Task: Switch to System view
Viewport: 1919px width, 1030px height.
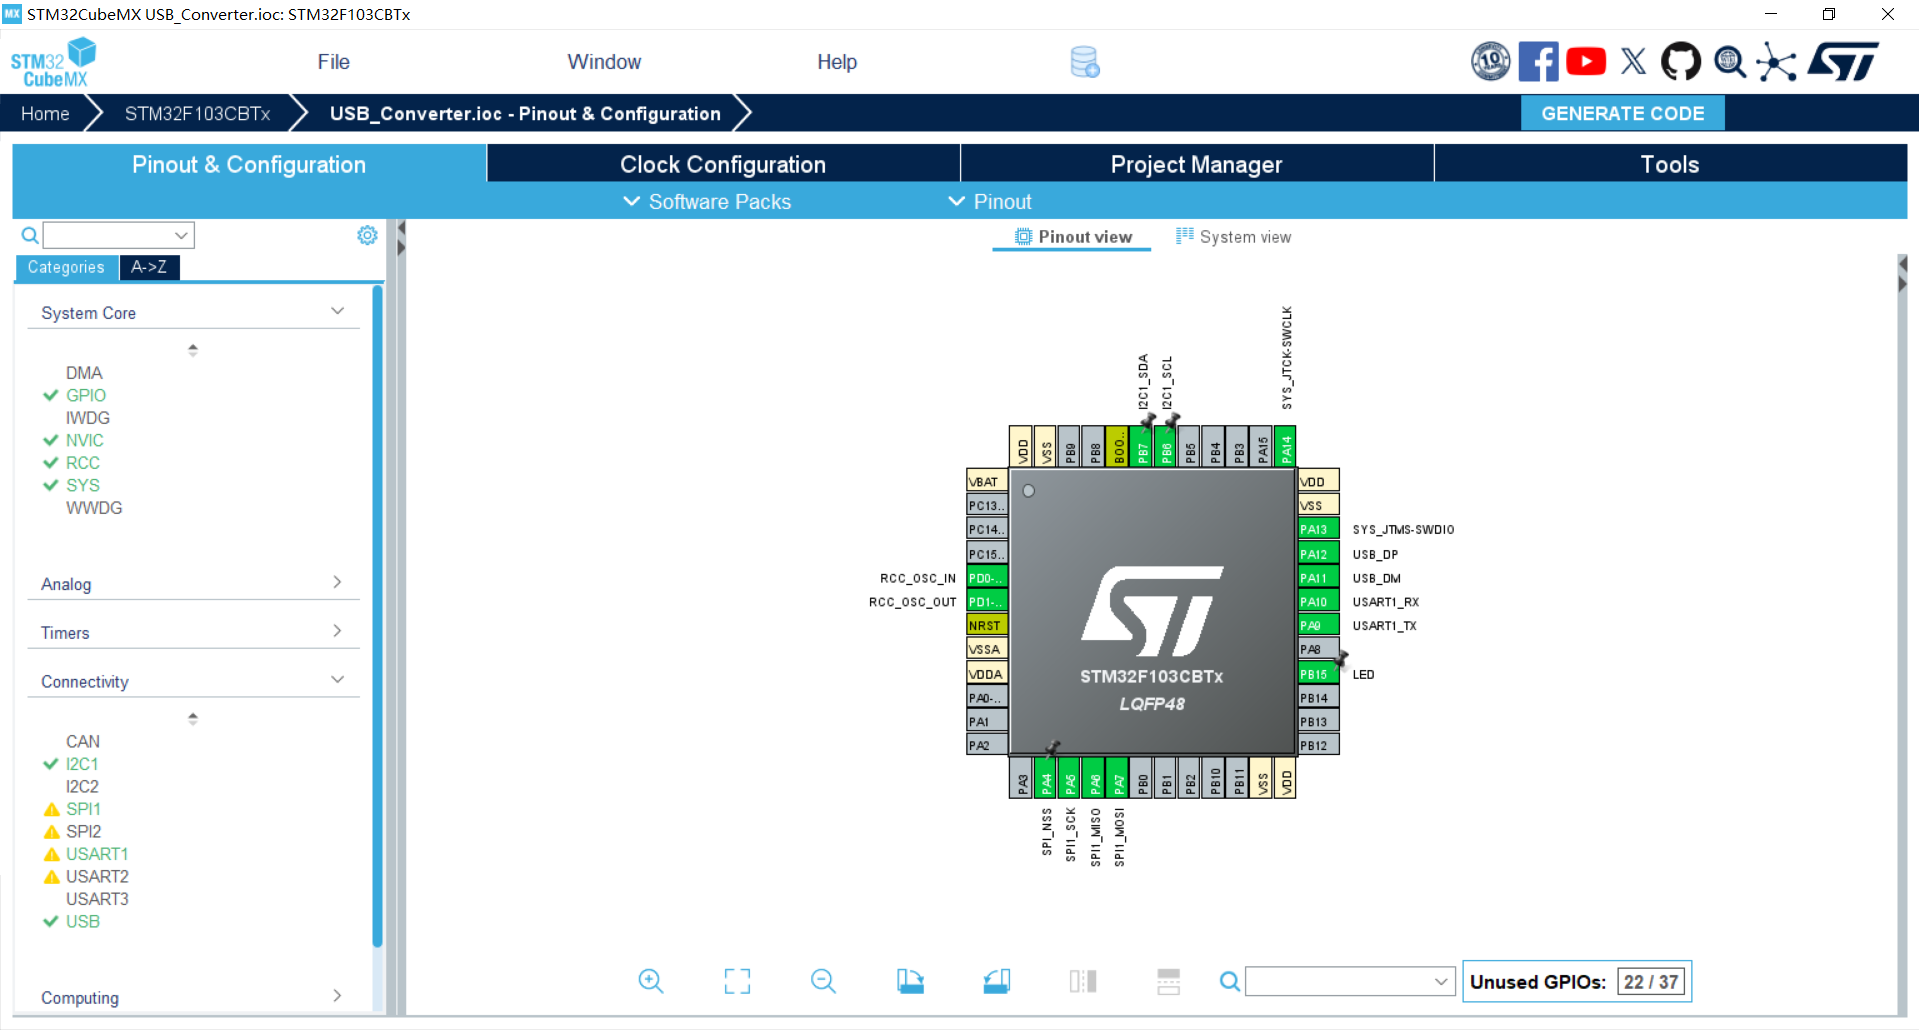Action: [1234, 237]
